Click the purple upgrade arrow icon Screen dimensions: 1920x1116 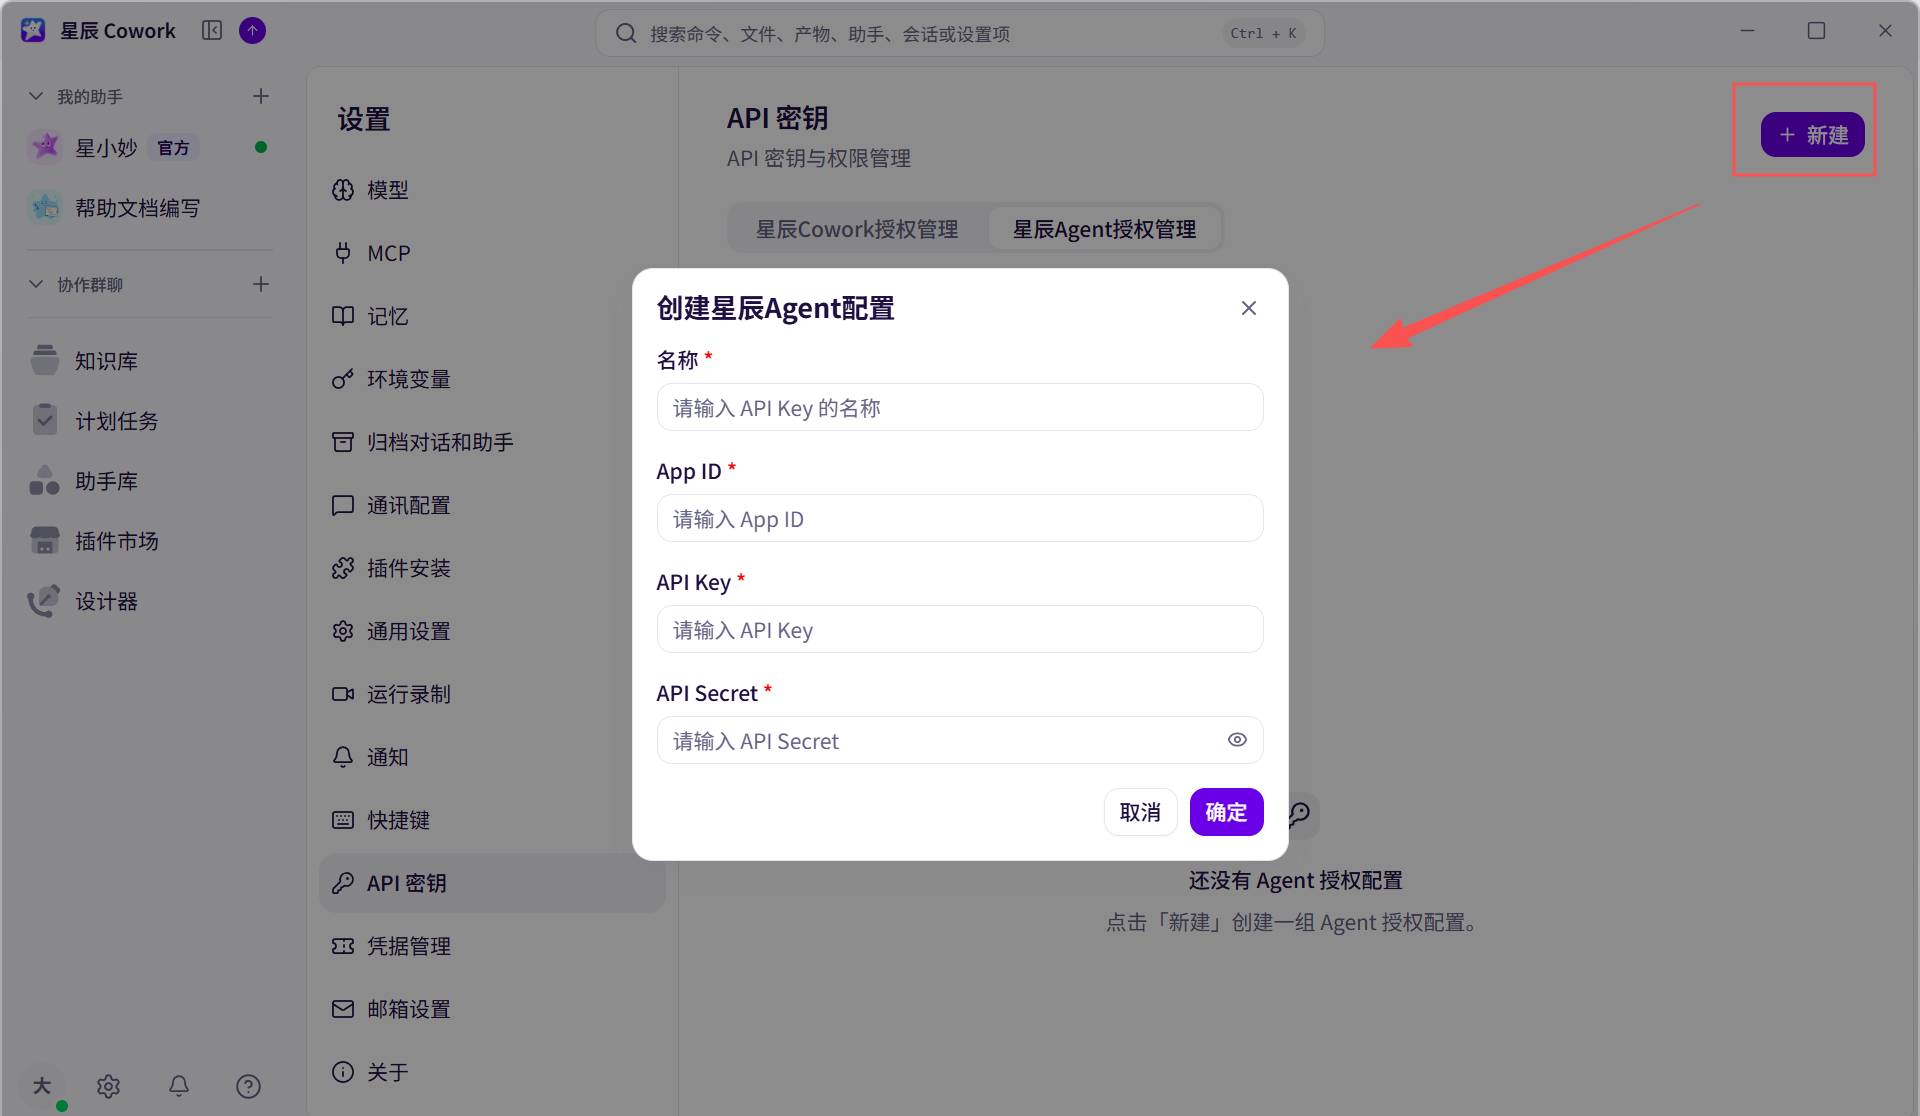[253, 31]
